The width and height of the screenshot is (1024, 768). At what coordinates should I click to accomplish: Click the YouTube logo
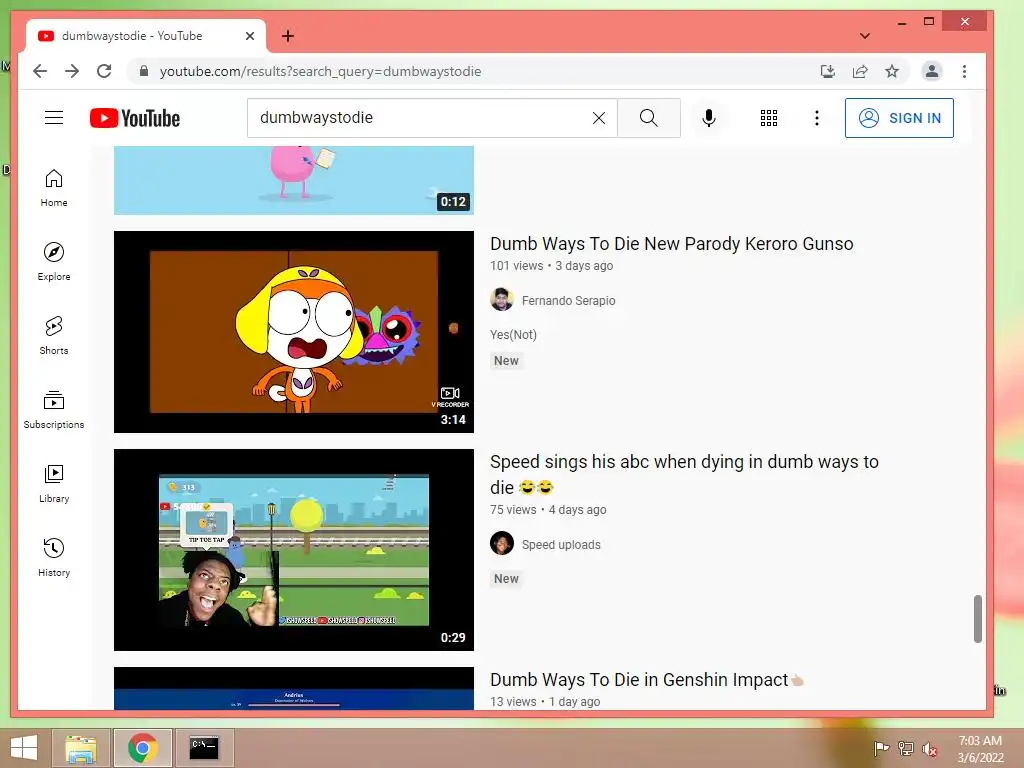tap(135, 118)
